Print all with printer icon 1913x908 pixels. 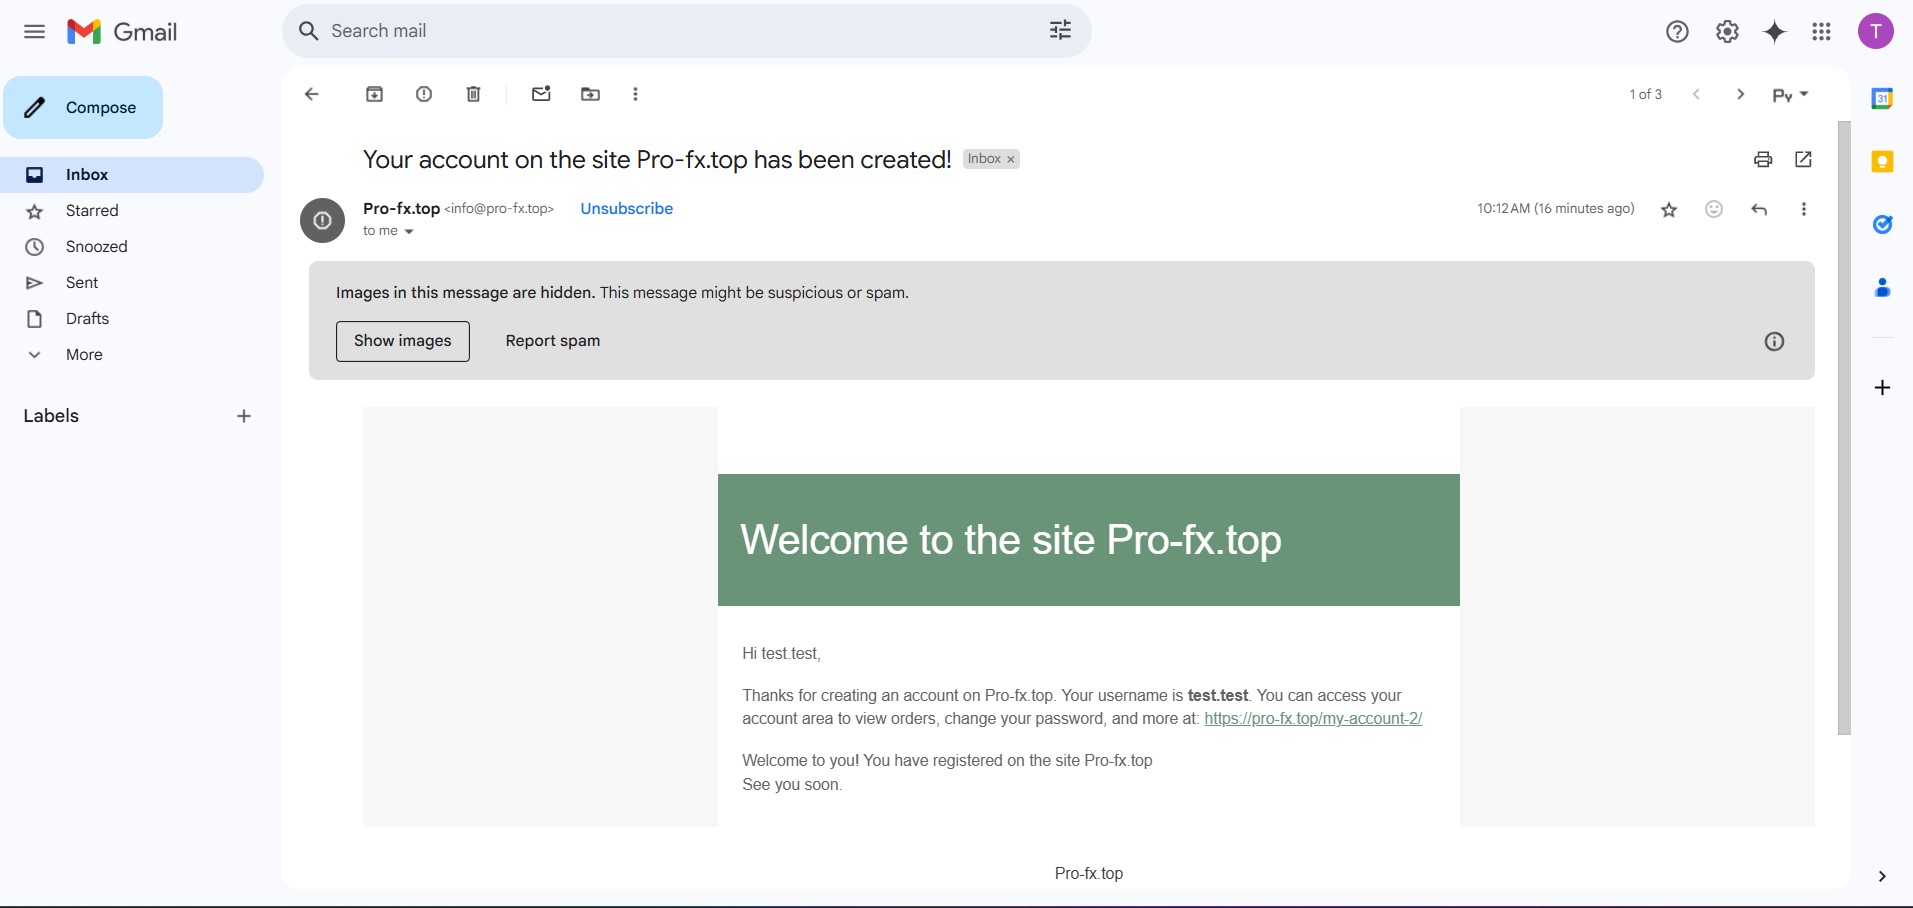tap(1763, 159)
